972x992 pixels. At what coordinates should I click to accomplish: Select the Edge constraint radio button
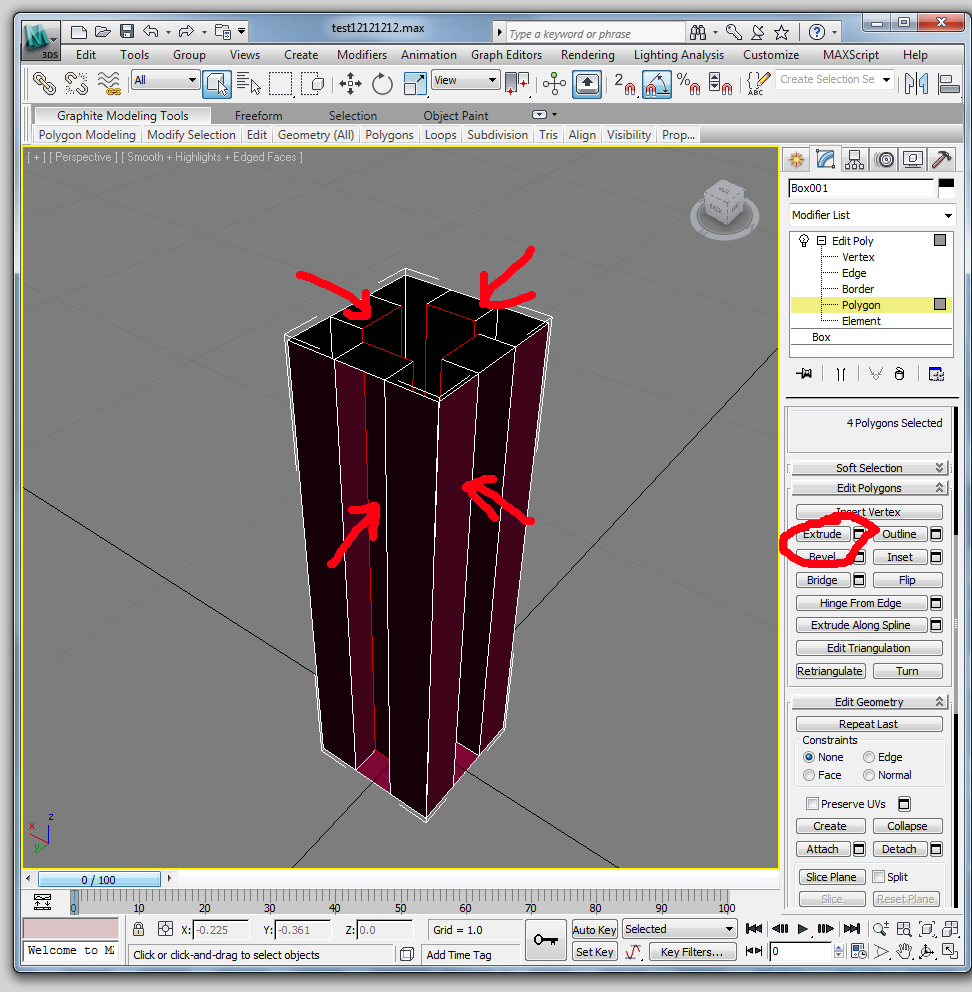[869, 757]
